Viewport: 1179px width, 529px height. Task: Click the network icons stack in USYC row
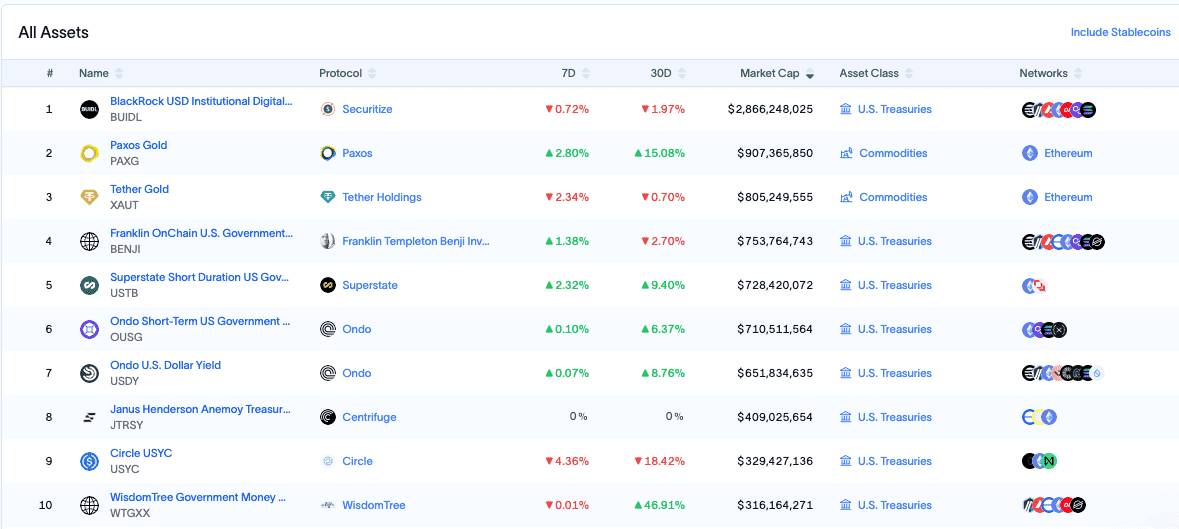pos(1040,461)
